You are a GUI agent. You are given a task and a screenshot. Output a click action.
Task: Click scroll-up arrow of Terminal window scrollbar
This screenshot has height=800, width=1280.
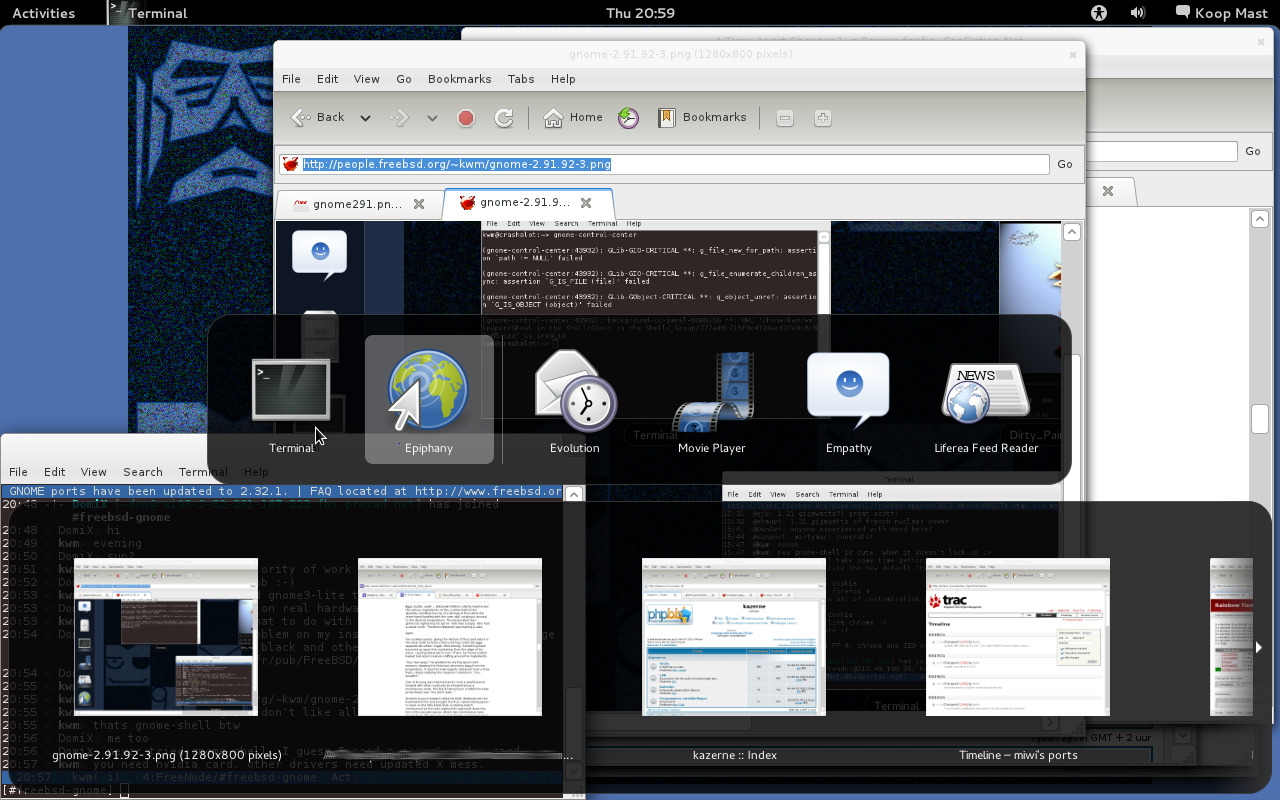click(574, 494)
